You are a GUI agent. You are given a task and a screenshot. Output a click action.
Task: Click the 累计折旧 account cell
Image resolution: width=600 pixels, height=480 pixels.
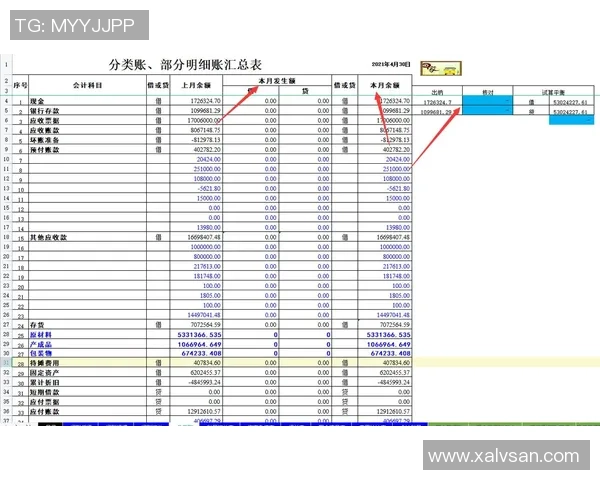[88, 382]
